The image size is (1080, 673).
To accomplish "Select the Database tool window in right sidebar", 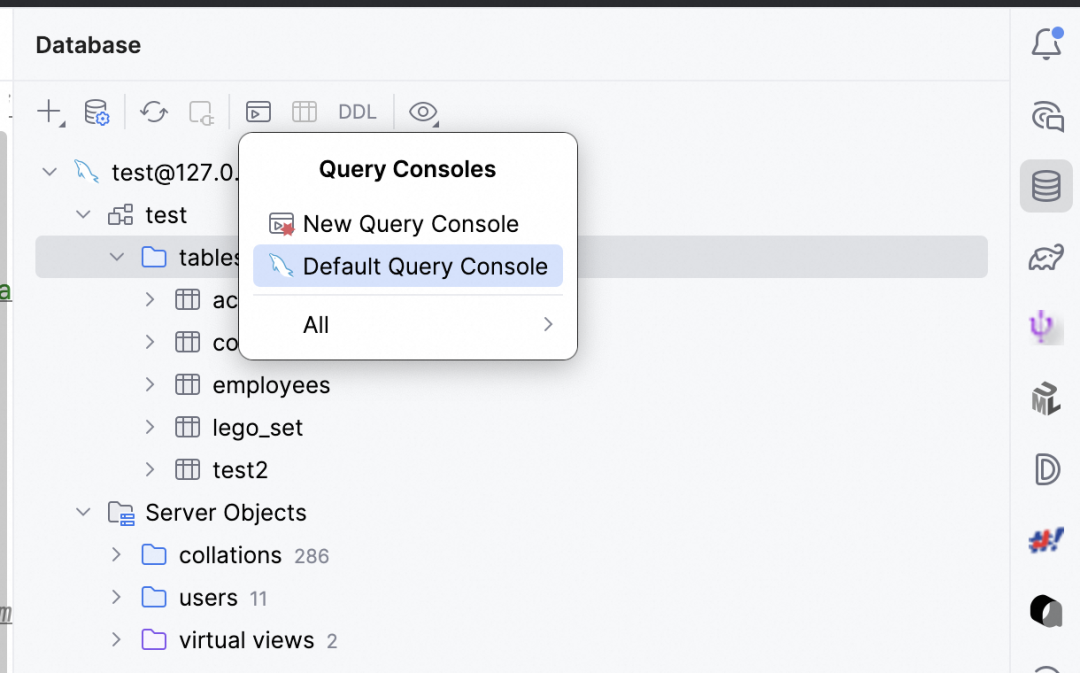I will tap(1046, 186).
